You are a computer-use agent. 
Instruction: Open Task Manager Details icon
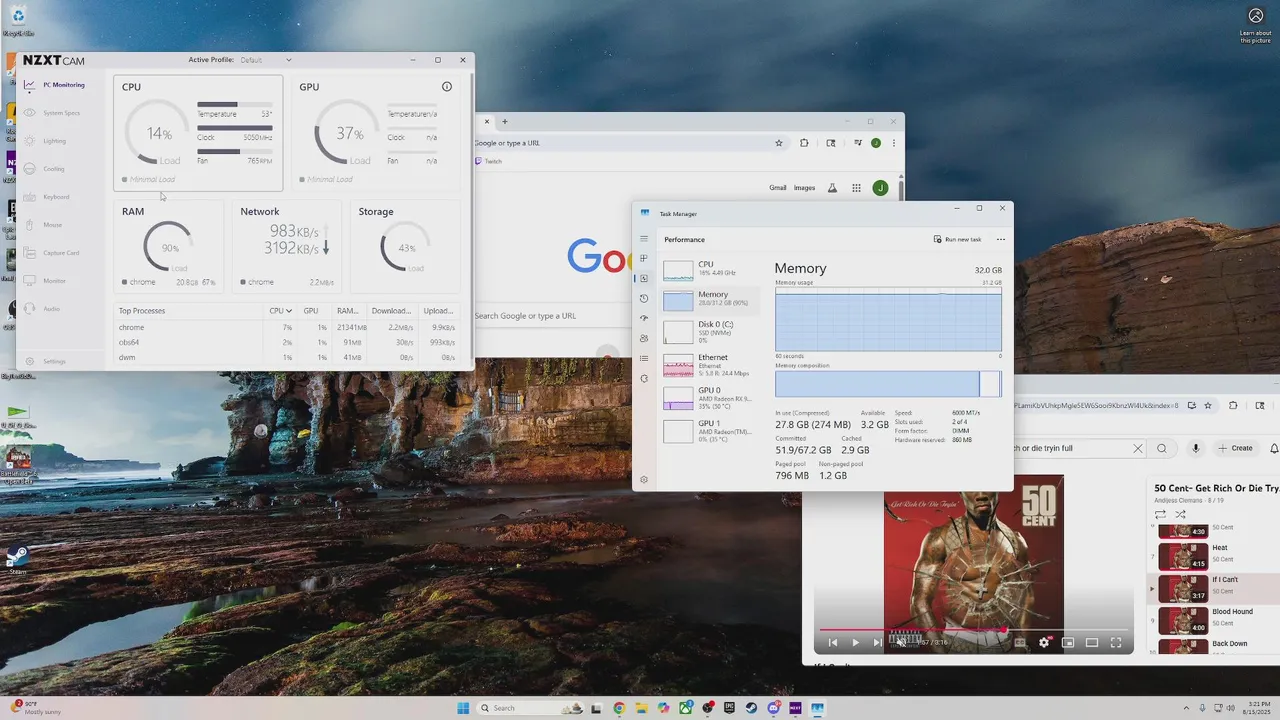644,358
